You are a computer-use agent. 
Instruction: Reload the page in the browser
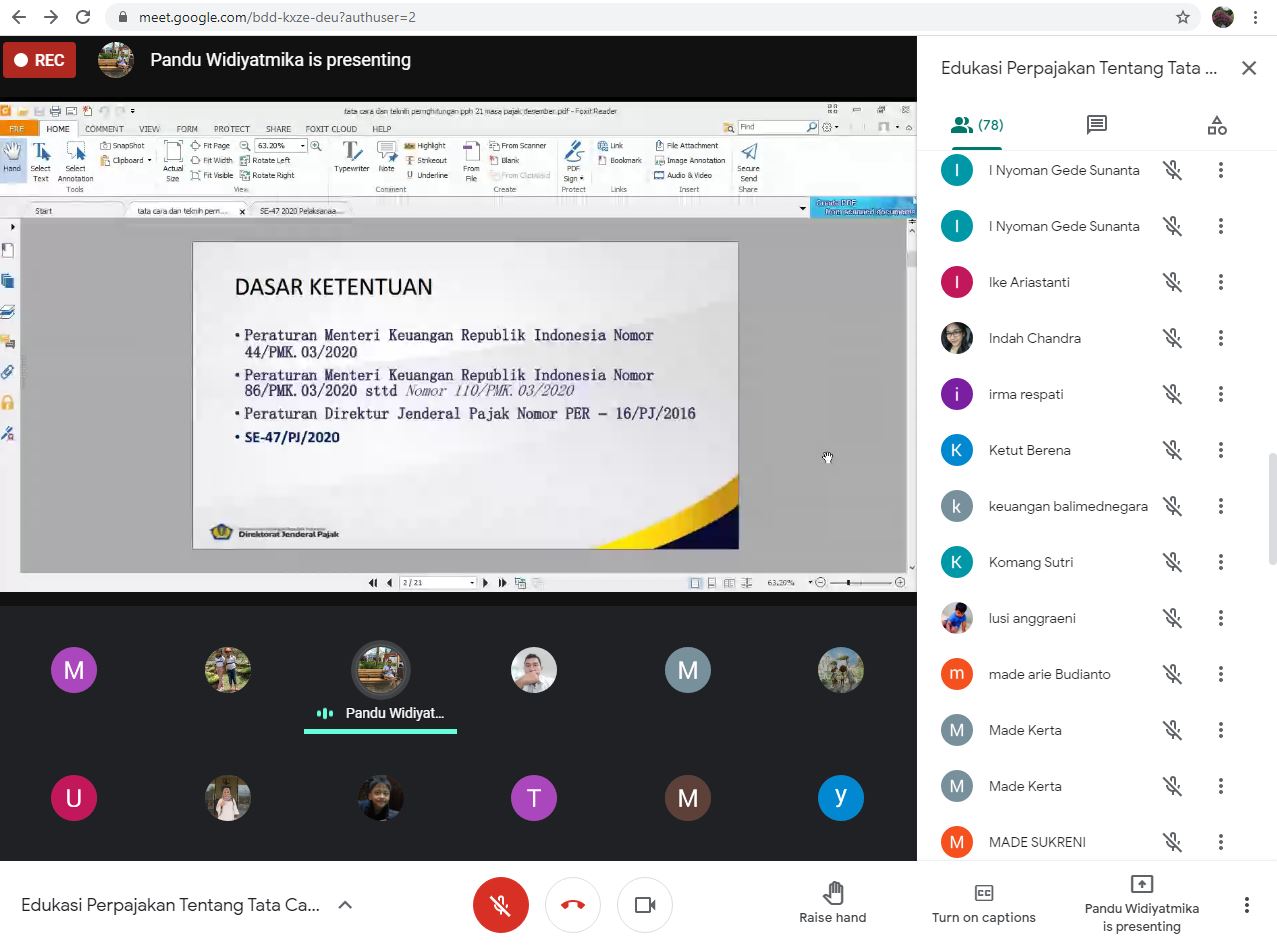click(x=83, y=17)
